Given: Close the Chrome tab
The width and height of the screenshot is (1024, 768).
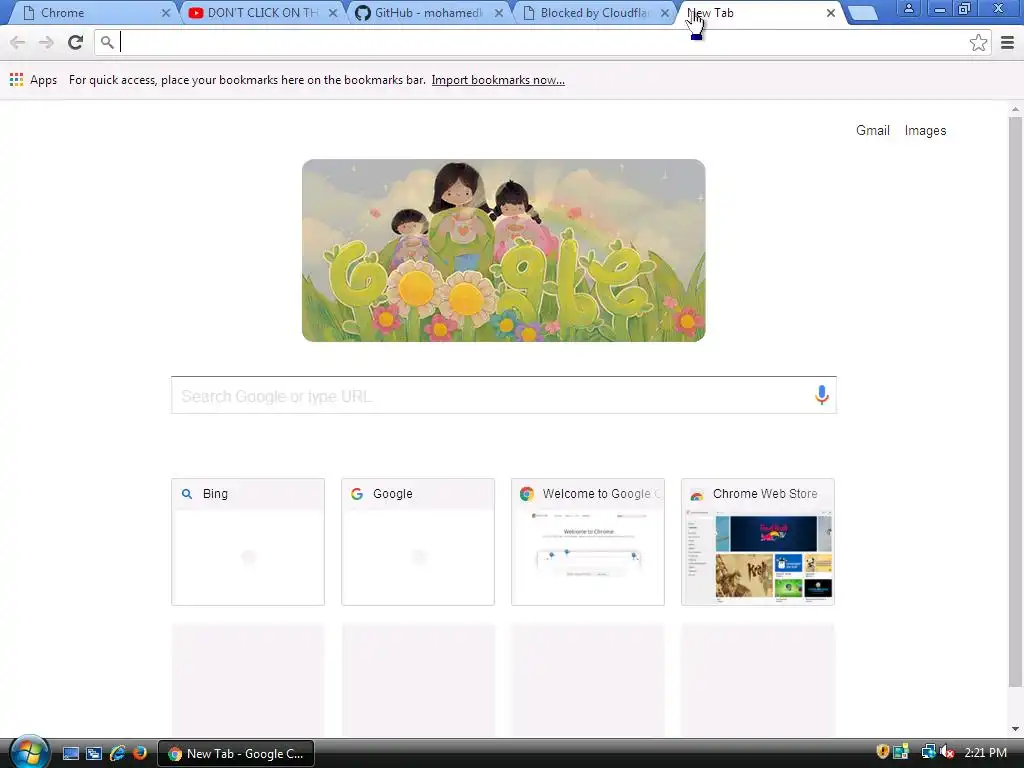Looking at the screenshot, I should tap(166, 13).
